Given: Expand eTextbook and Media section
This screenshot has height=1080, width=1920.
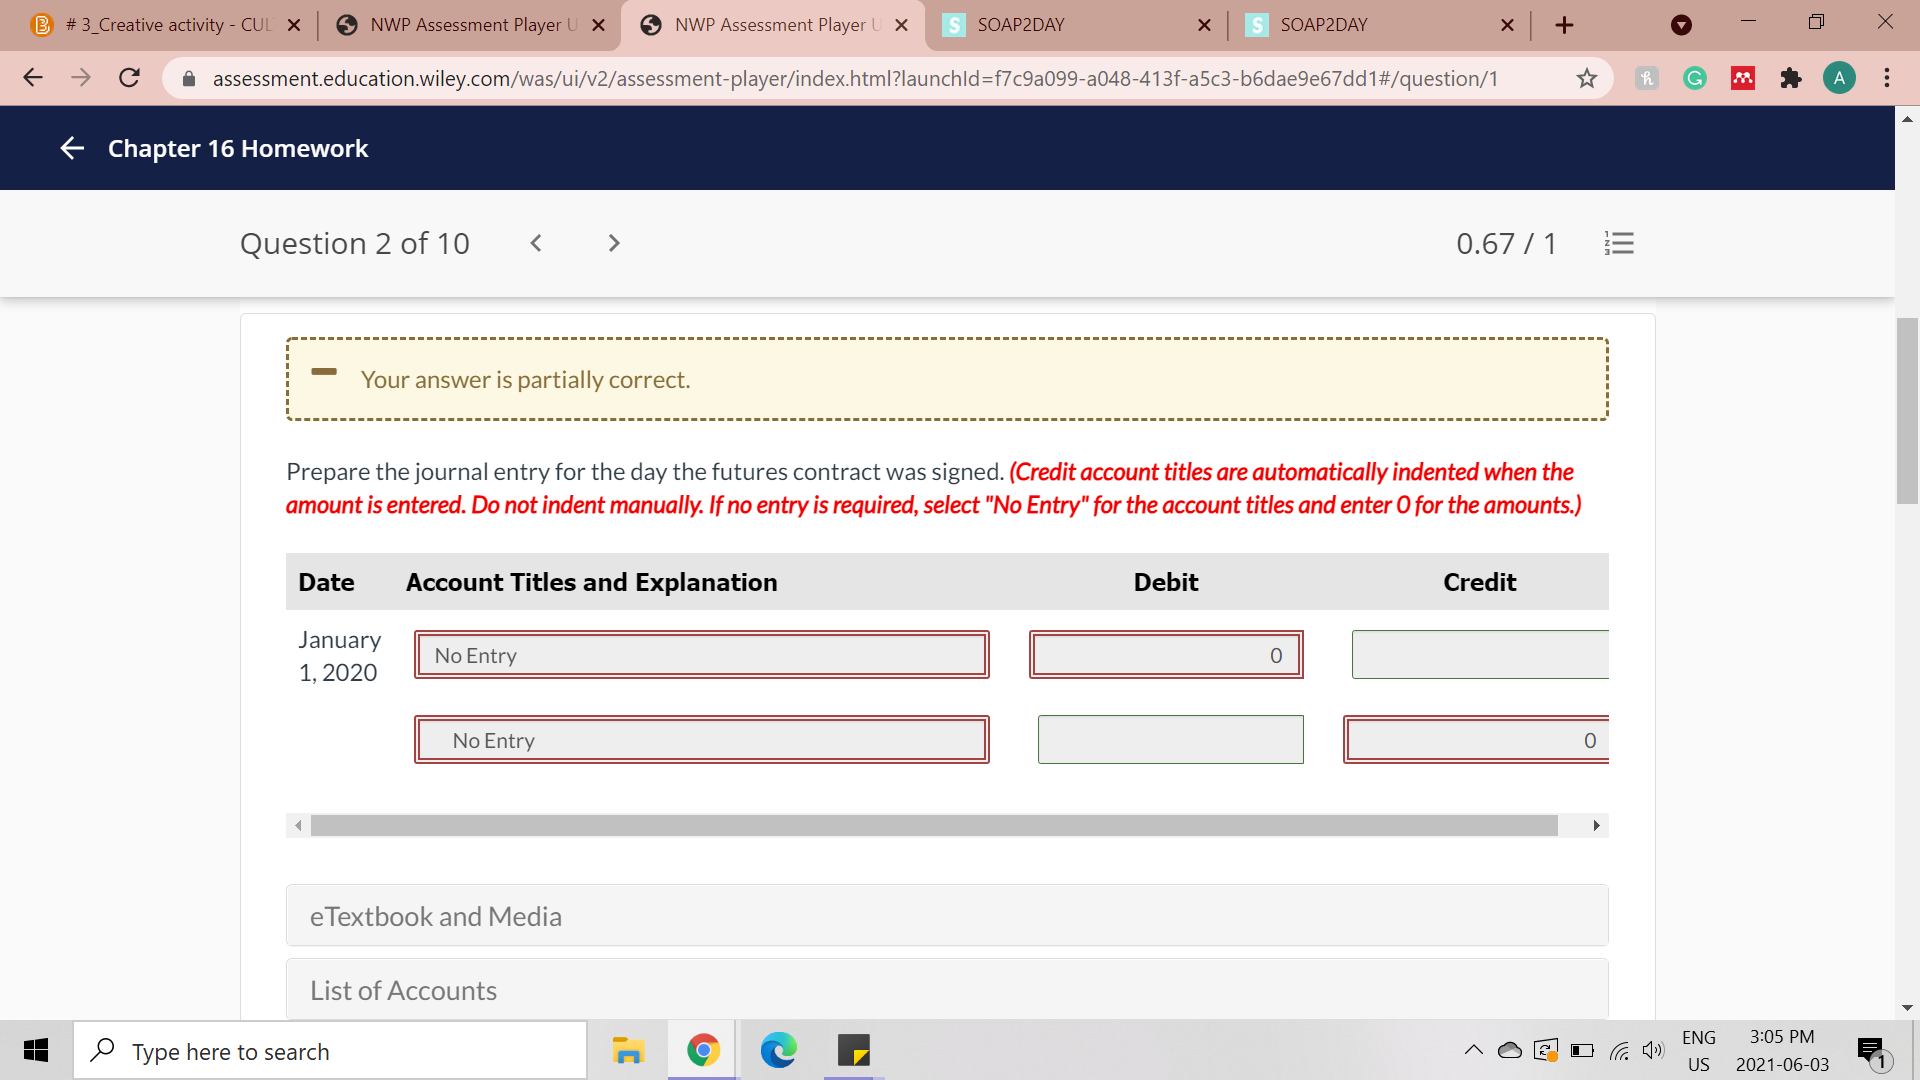Looking at the screenshot, I should [x=946, y=916].
